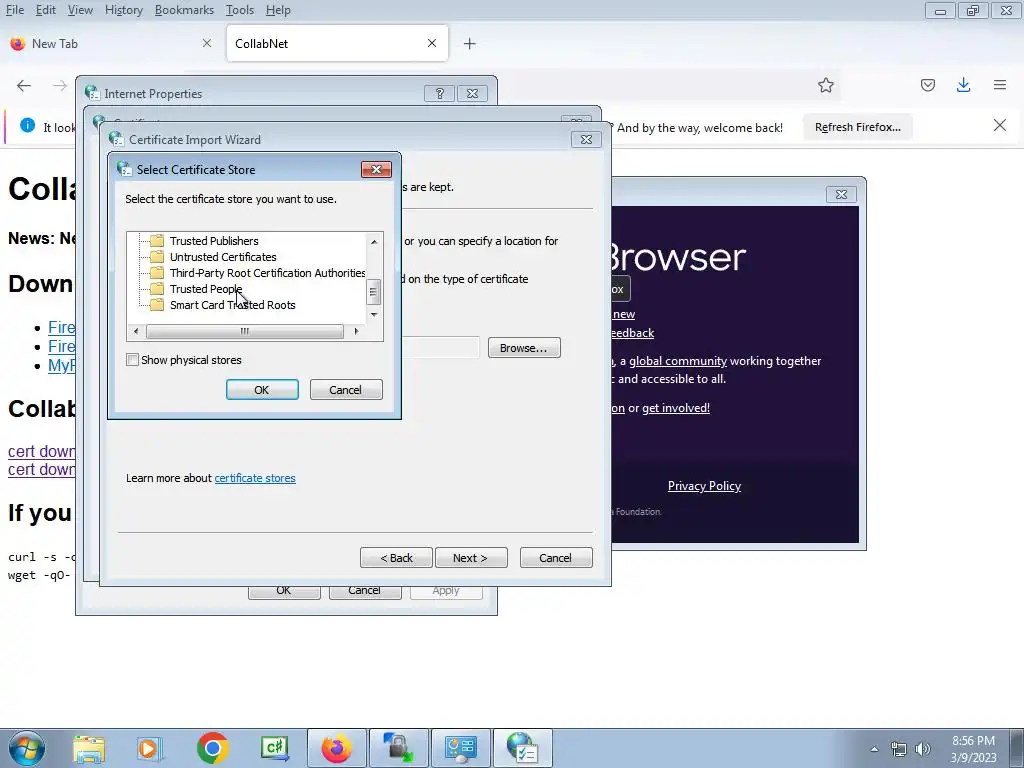Cancel the Certificate Import Wizard
1024x768 pixels.
556,558
